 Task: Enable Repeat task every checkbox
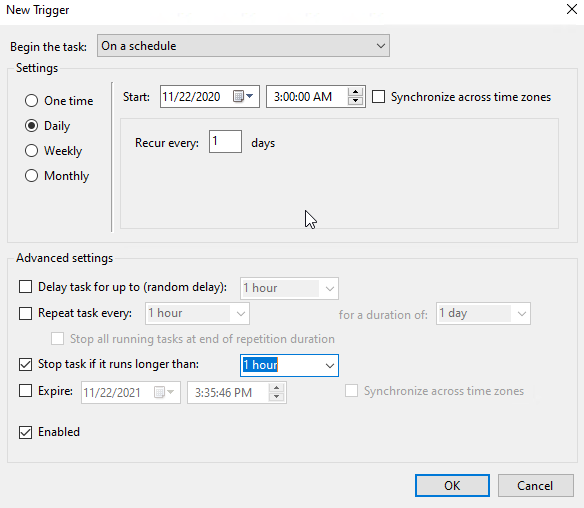pos(25,313)
